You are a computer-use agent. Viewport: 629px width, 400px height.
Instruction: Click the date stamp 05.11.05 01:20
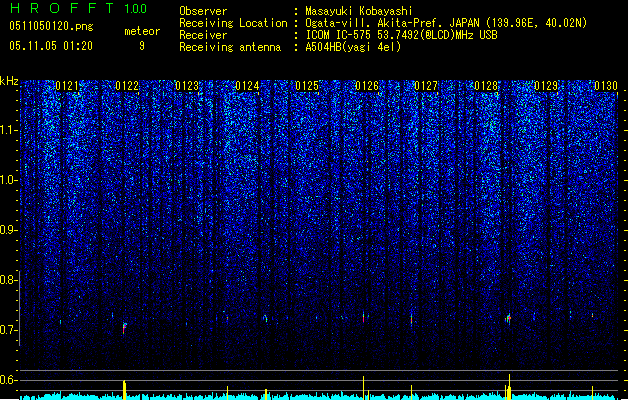[51, 46]
